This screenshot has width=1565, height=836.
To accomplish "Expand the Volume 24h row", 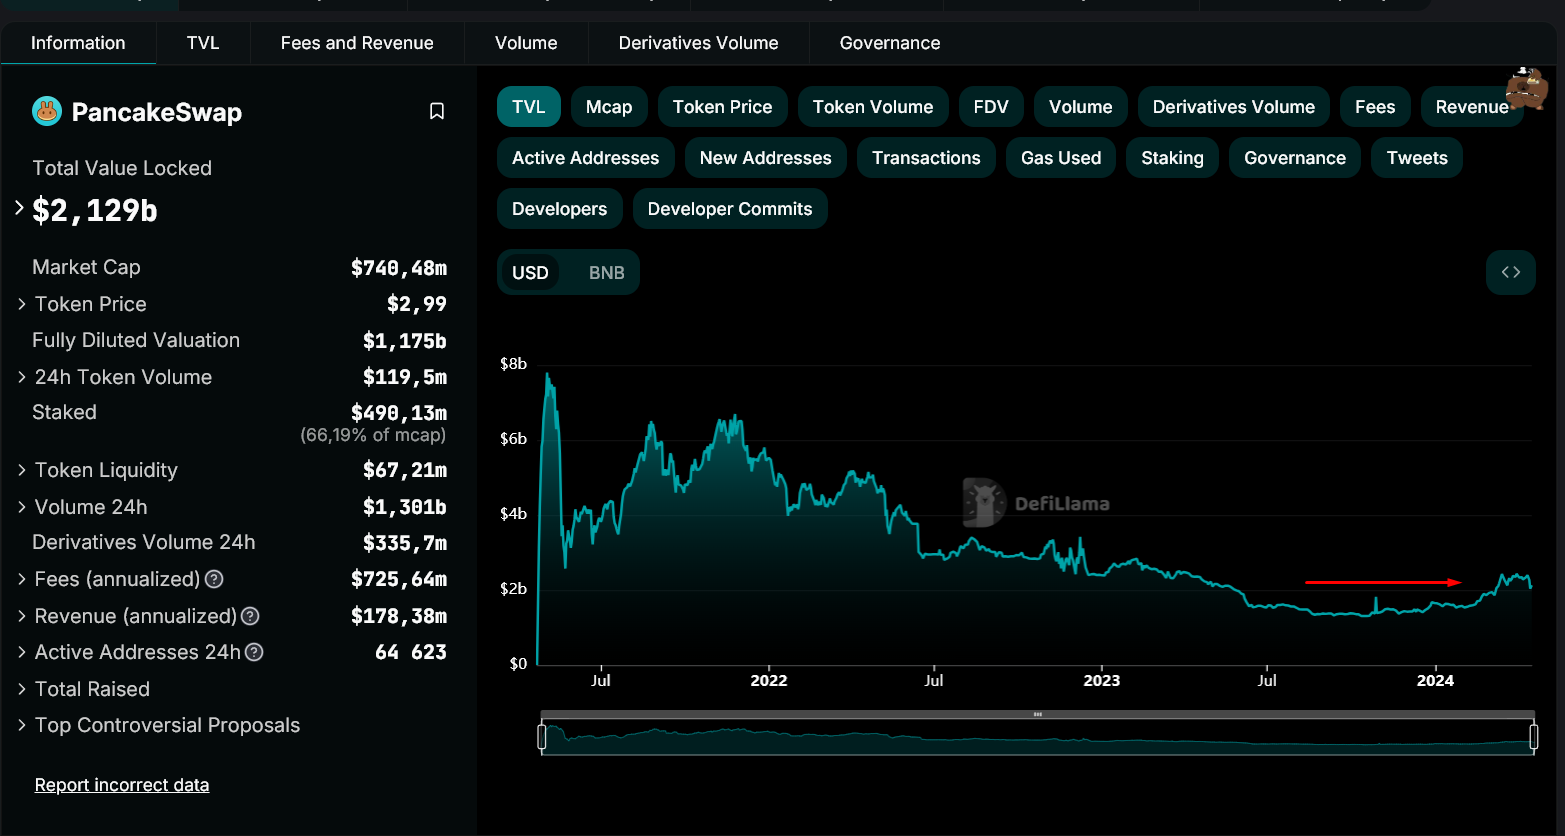I will [22, 507].
